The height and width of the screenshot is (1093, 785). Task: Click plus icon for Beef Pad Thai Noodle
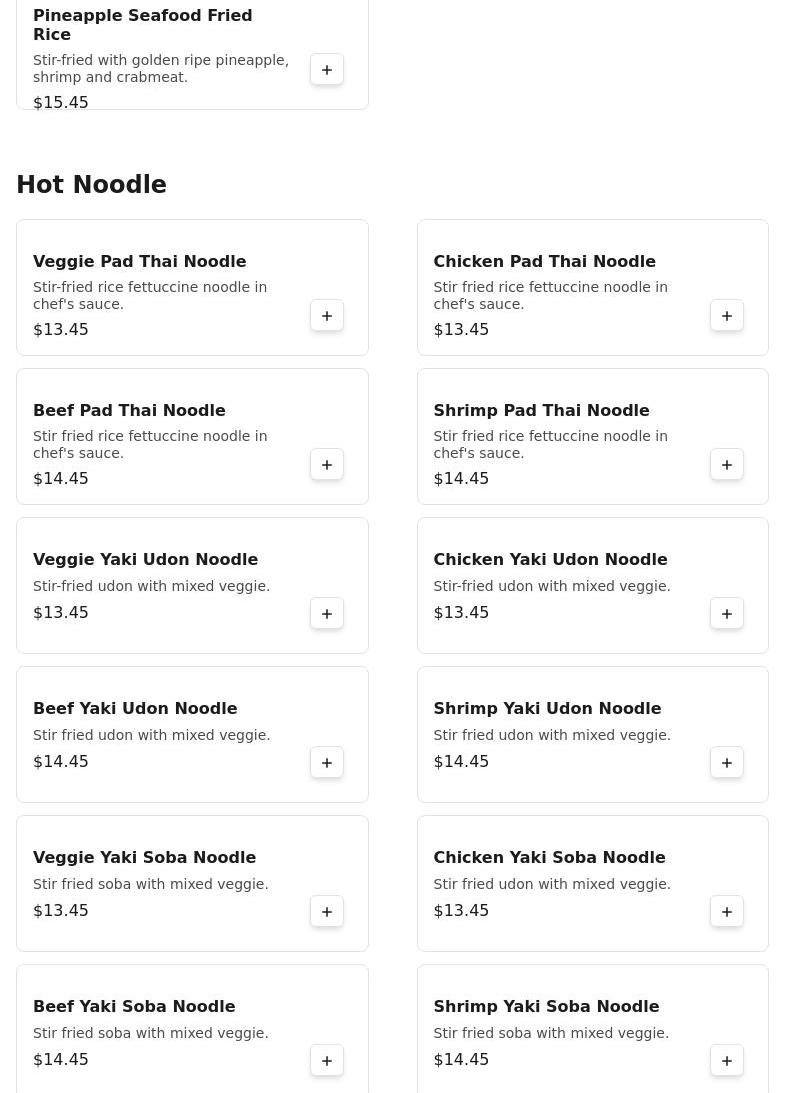(x=326, y=465)
